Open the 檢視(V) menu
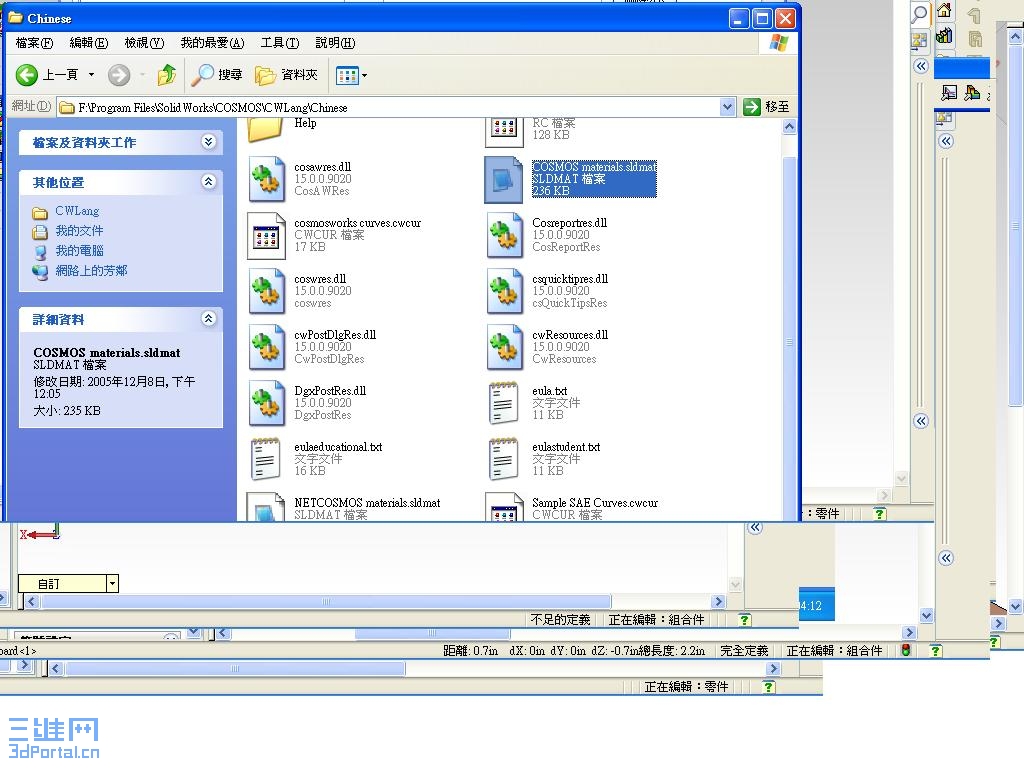 click(x=144, y=43)
